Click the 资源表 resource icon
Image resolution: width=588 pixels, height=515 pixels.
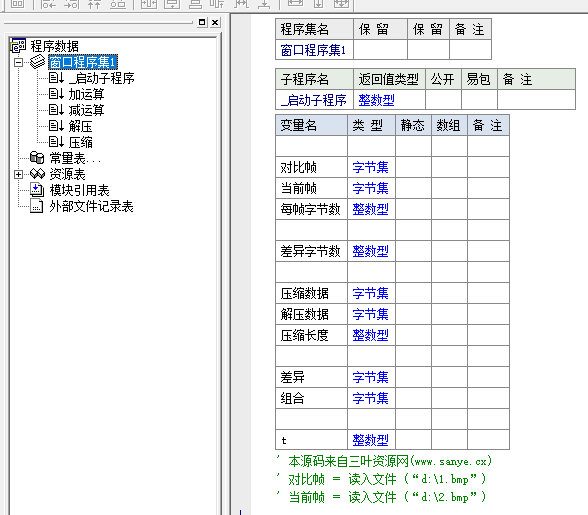tap(38, 174)
